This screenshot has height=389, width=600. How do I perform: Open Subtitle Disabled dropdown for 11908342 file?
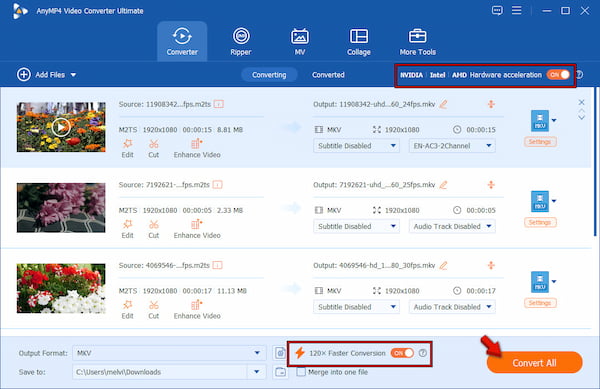(x=356, y=146)
